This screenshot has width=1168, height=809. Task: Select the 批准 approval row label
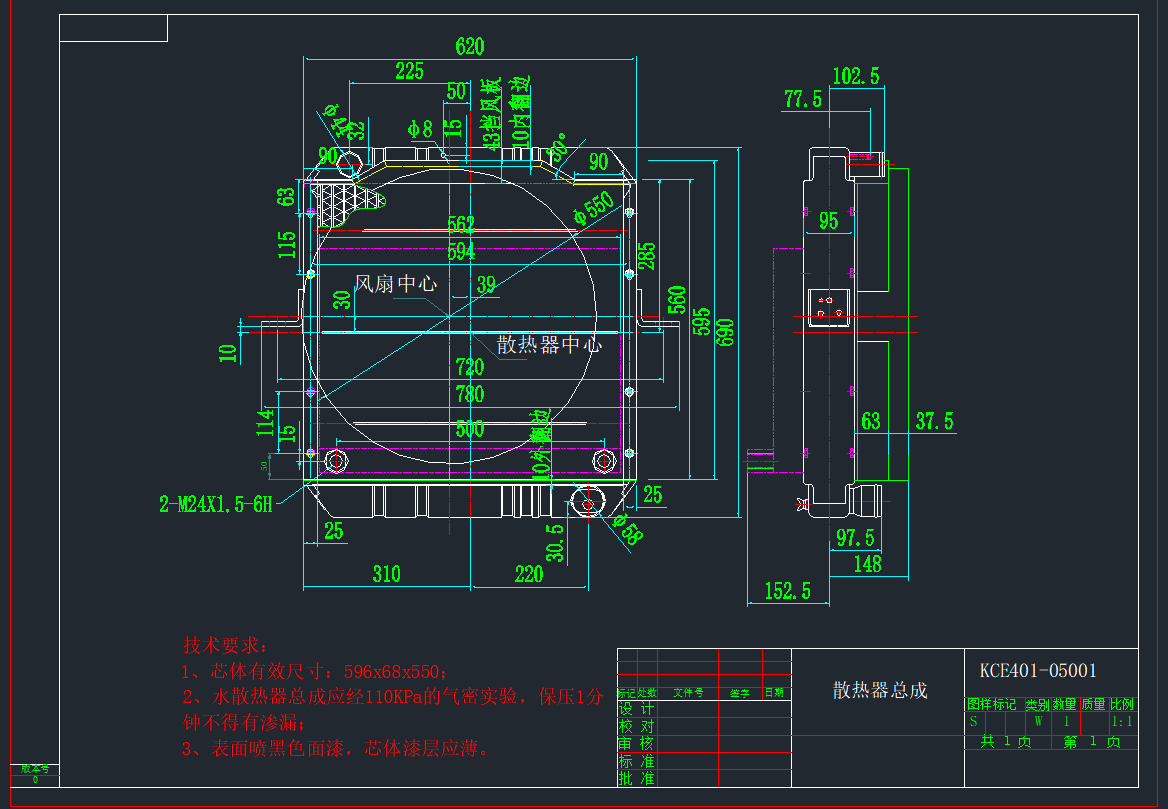click(637, 778)
